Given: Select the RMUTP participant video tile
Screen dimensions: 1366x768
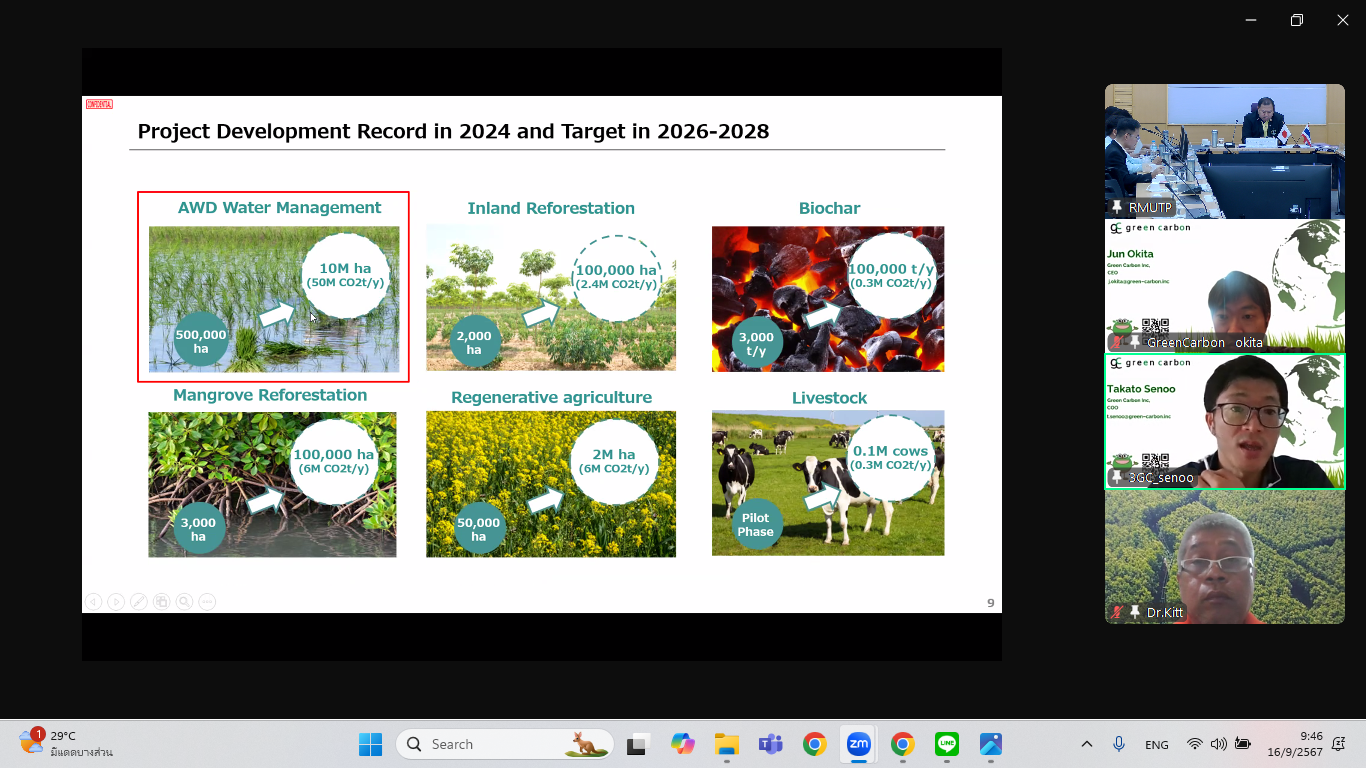Looking at the screenshot, I should pos(1224,151).
